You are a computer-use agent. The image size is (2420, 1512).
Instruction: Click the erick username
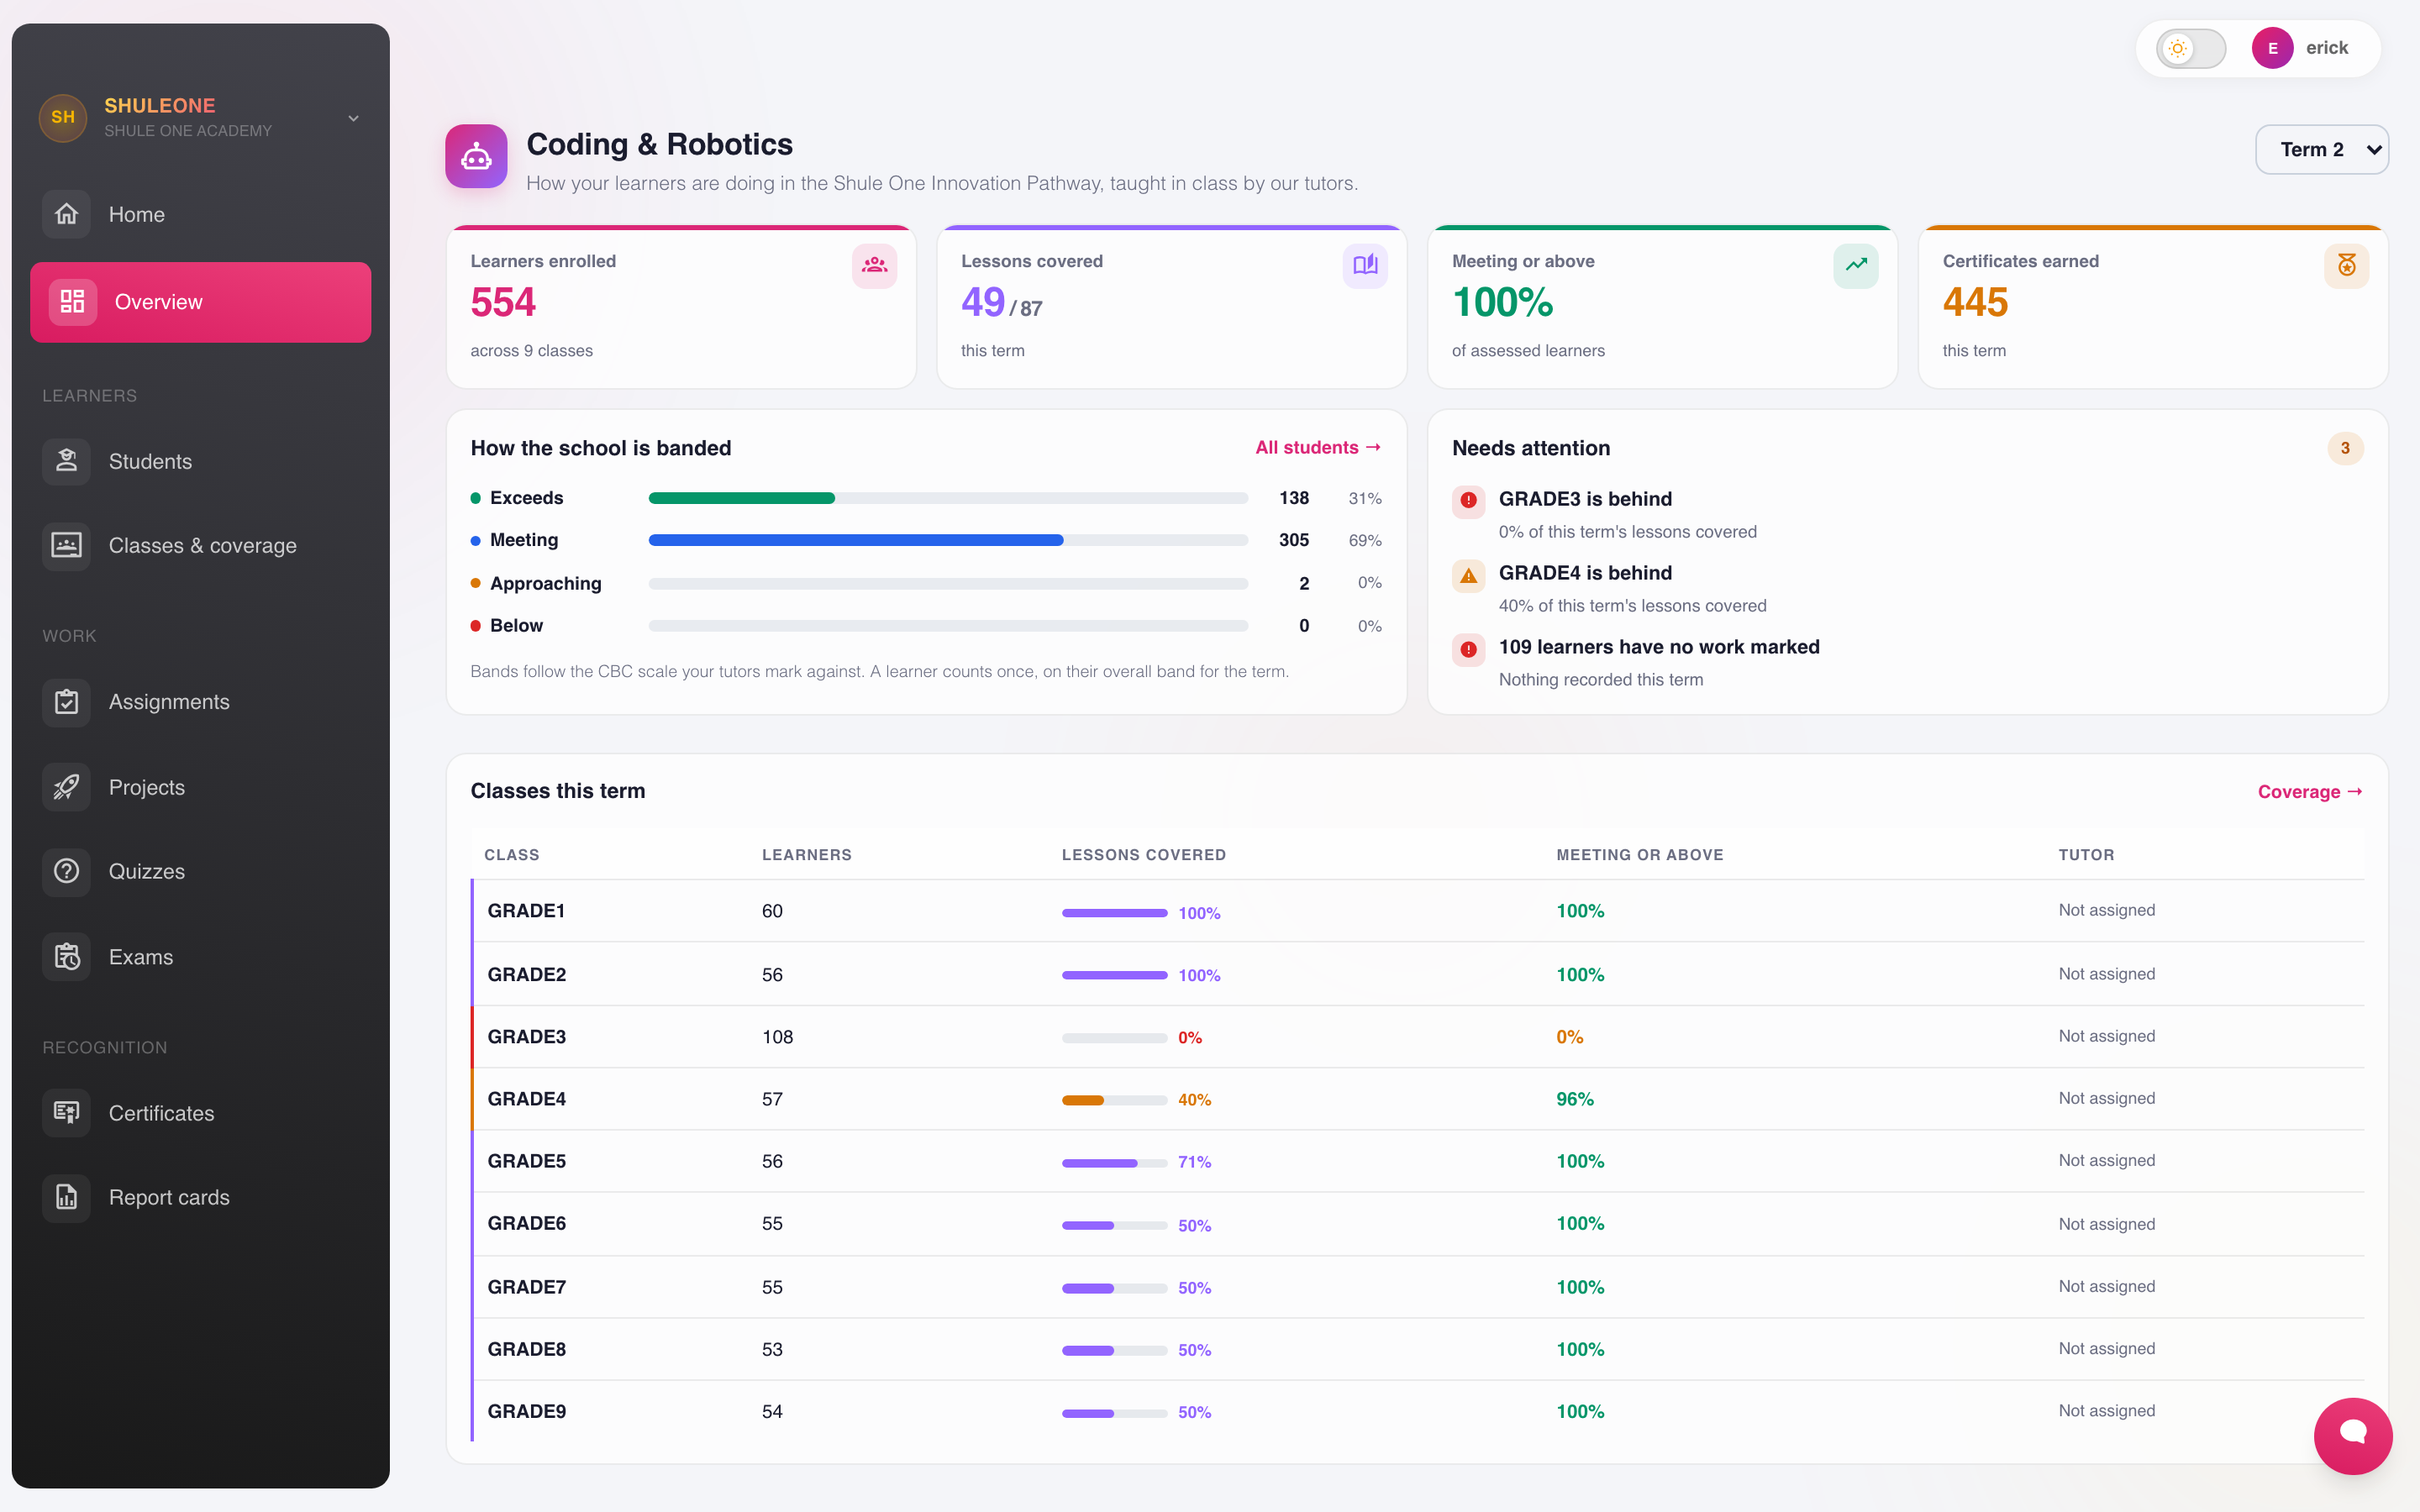coord(2327,48)
